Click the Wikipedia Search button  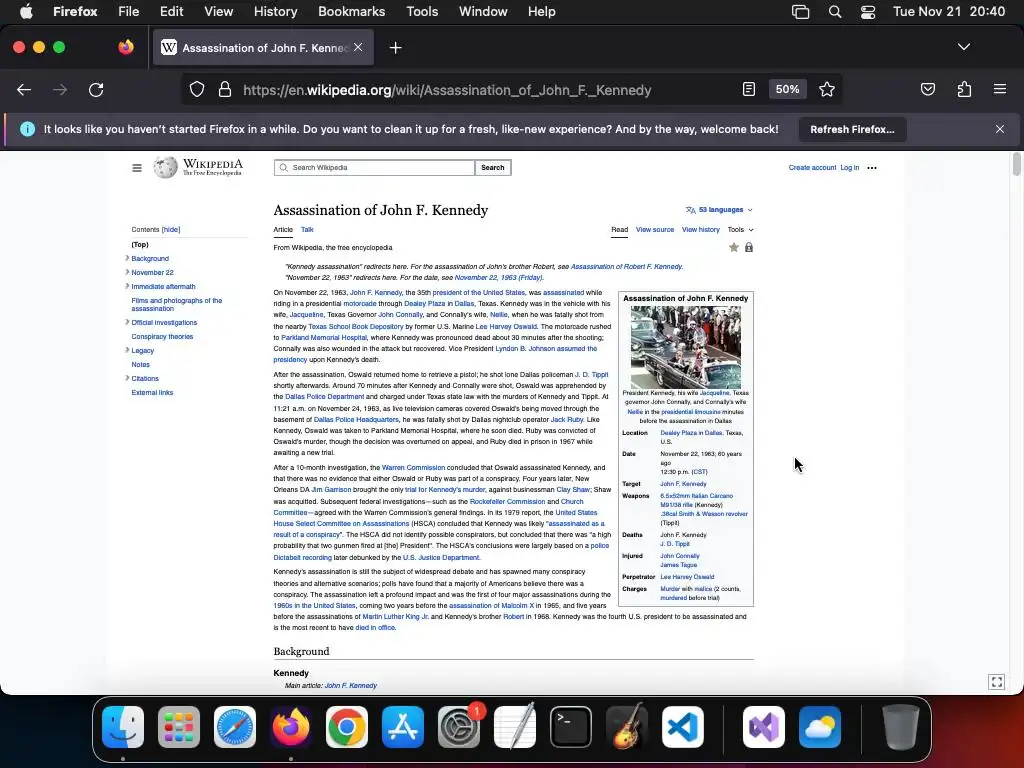click(x=492, y=168)
